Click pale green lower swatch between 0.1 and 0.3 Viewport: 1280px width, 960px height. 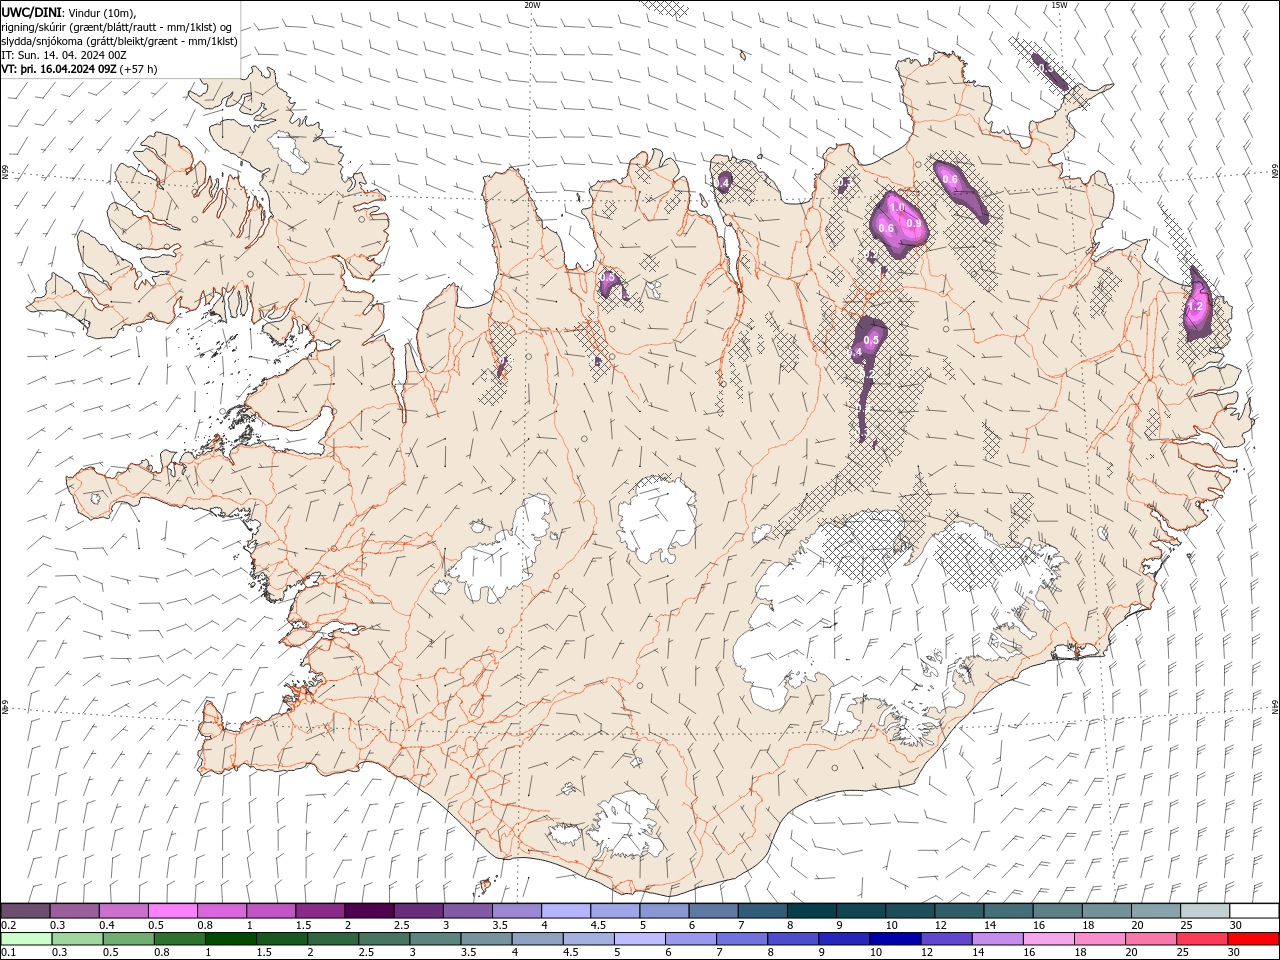click(x=26, y=939)
